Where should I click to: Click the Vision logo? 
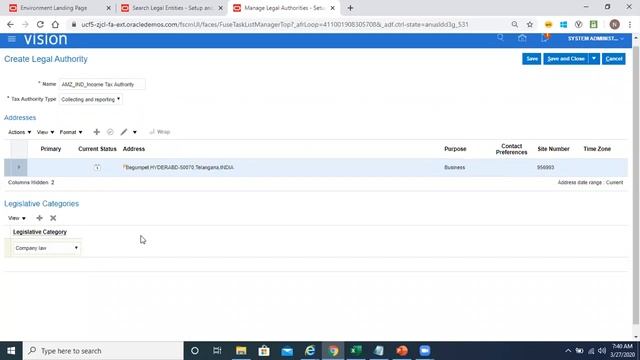tap(45, 39)
